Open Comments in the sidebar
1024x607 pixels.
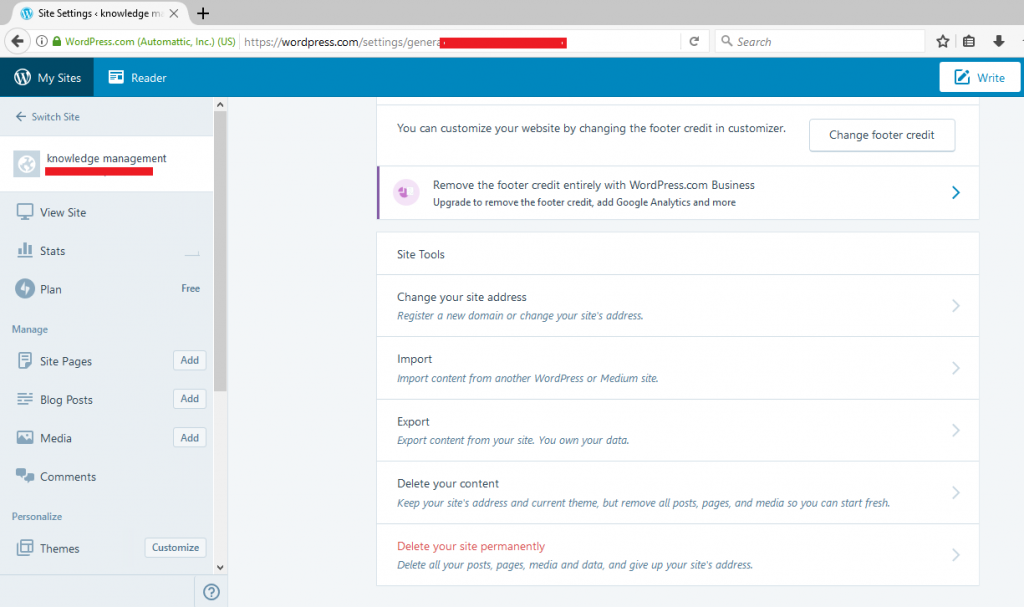(106, 476)
